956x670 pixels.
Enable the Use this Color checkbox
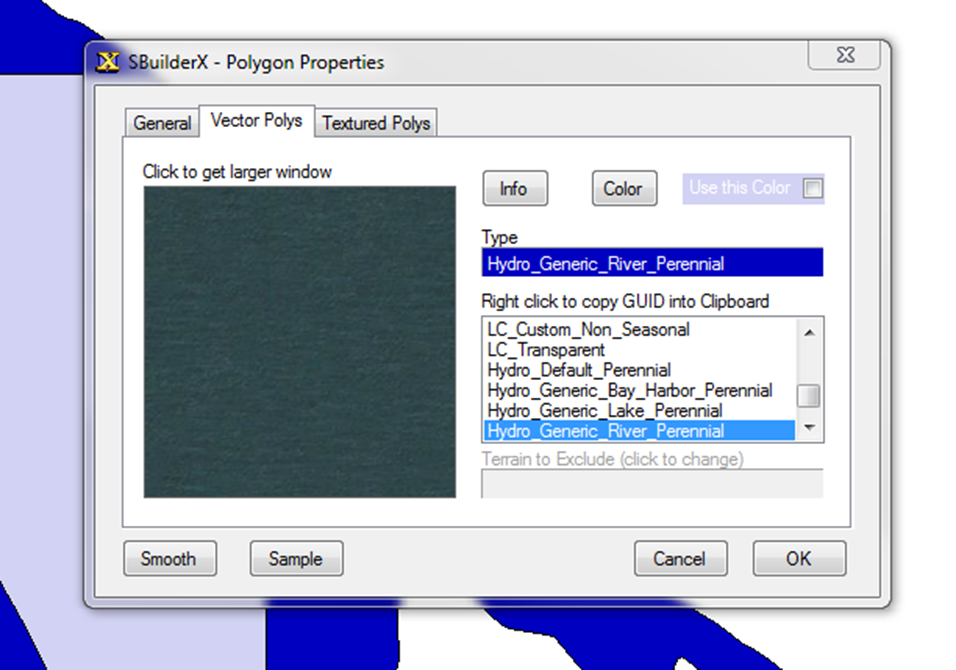(813, 189)
